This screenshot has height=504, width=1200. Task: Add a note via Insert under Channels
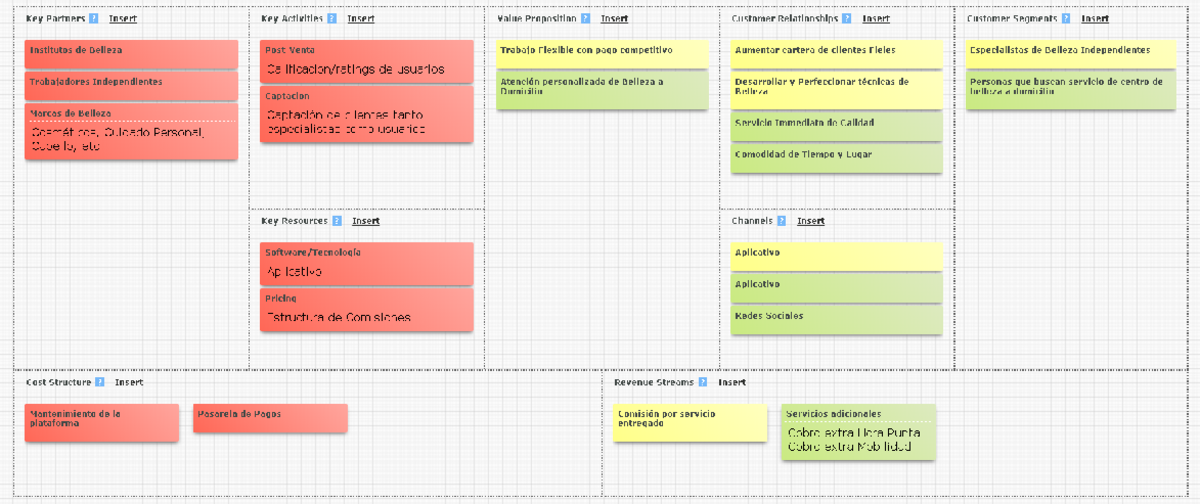810,221
